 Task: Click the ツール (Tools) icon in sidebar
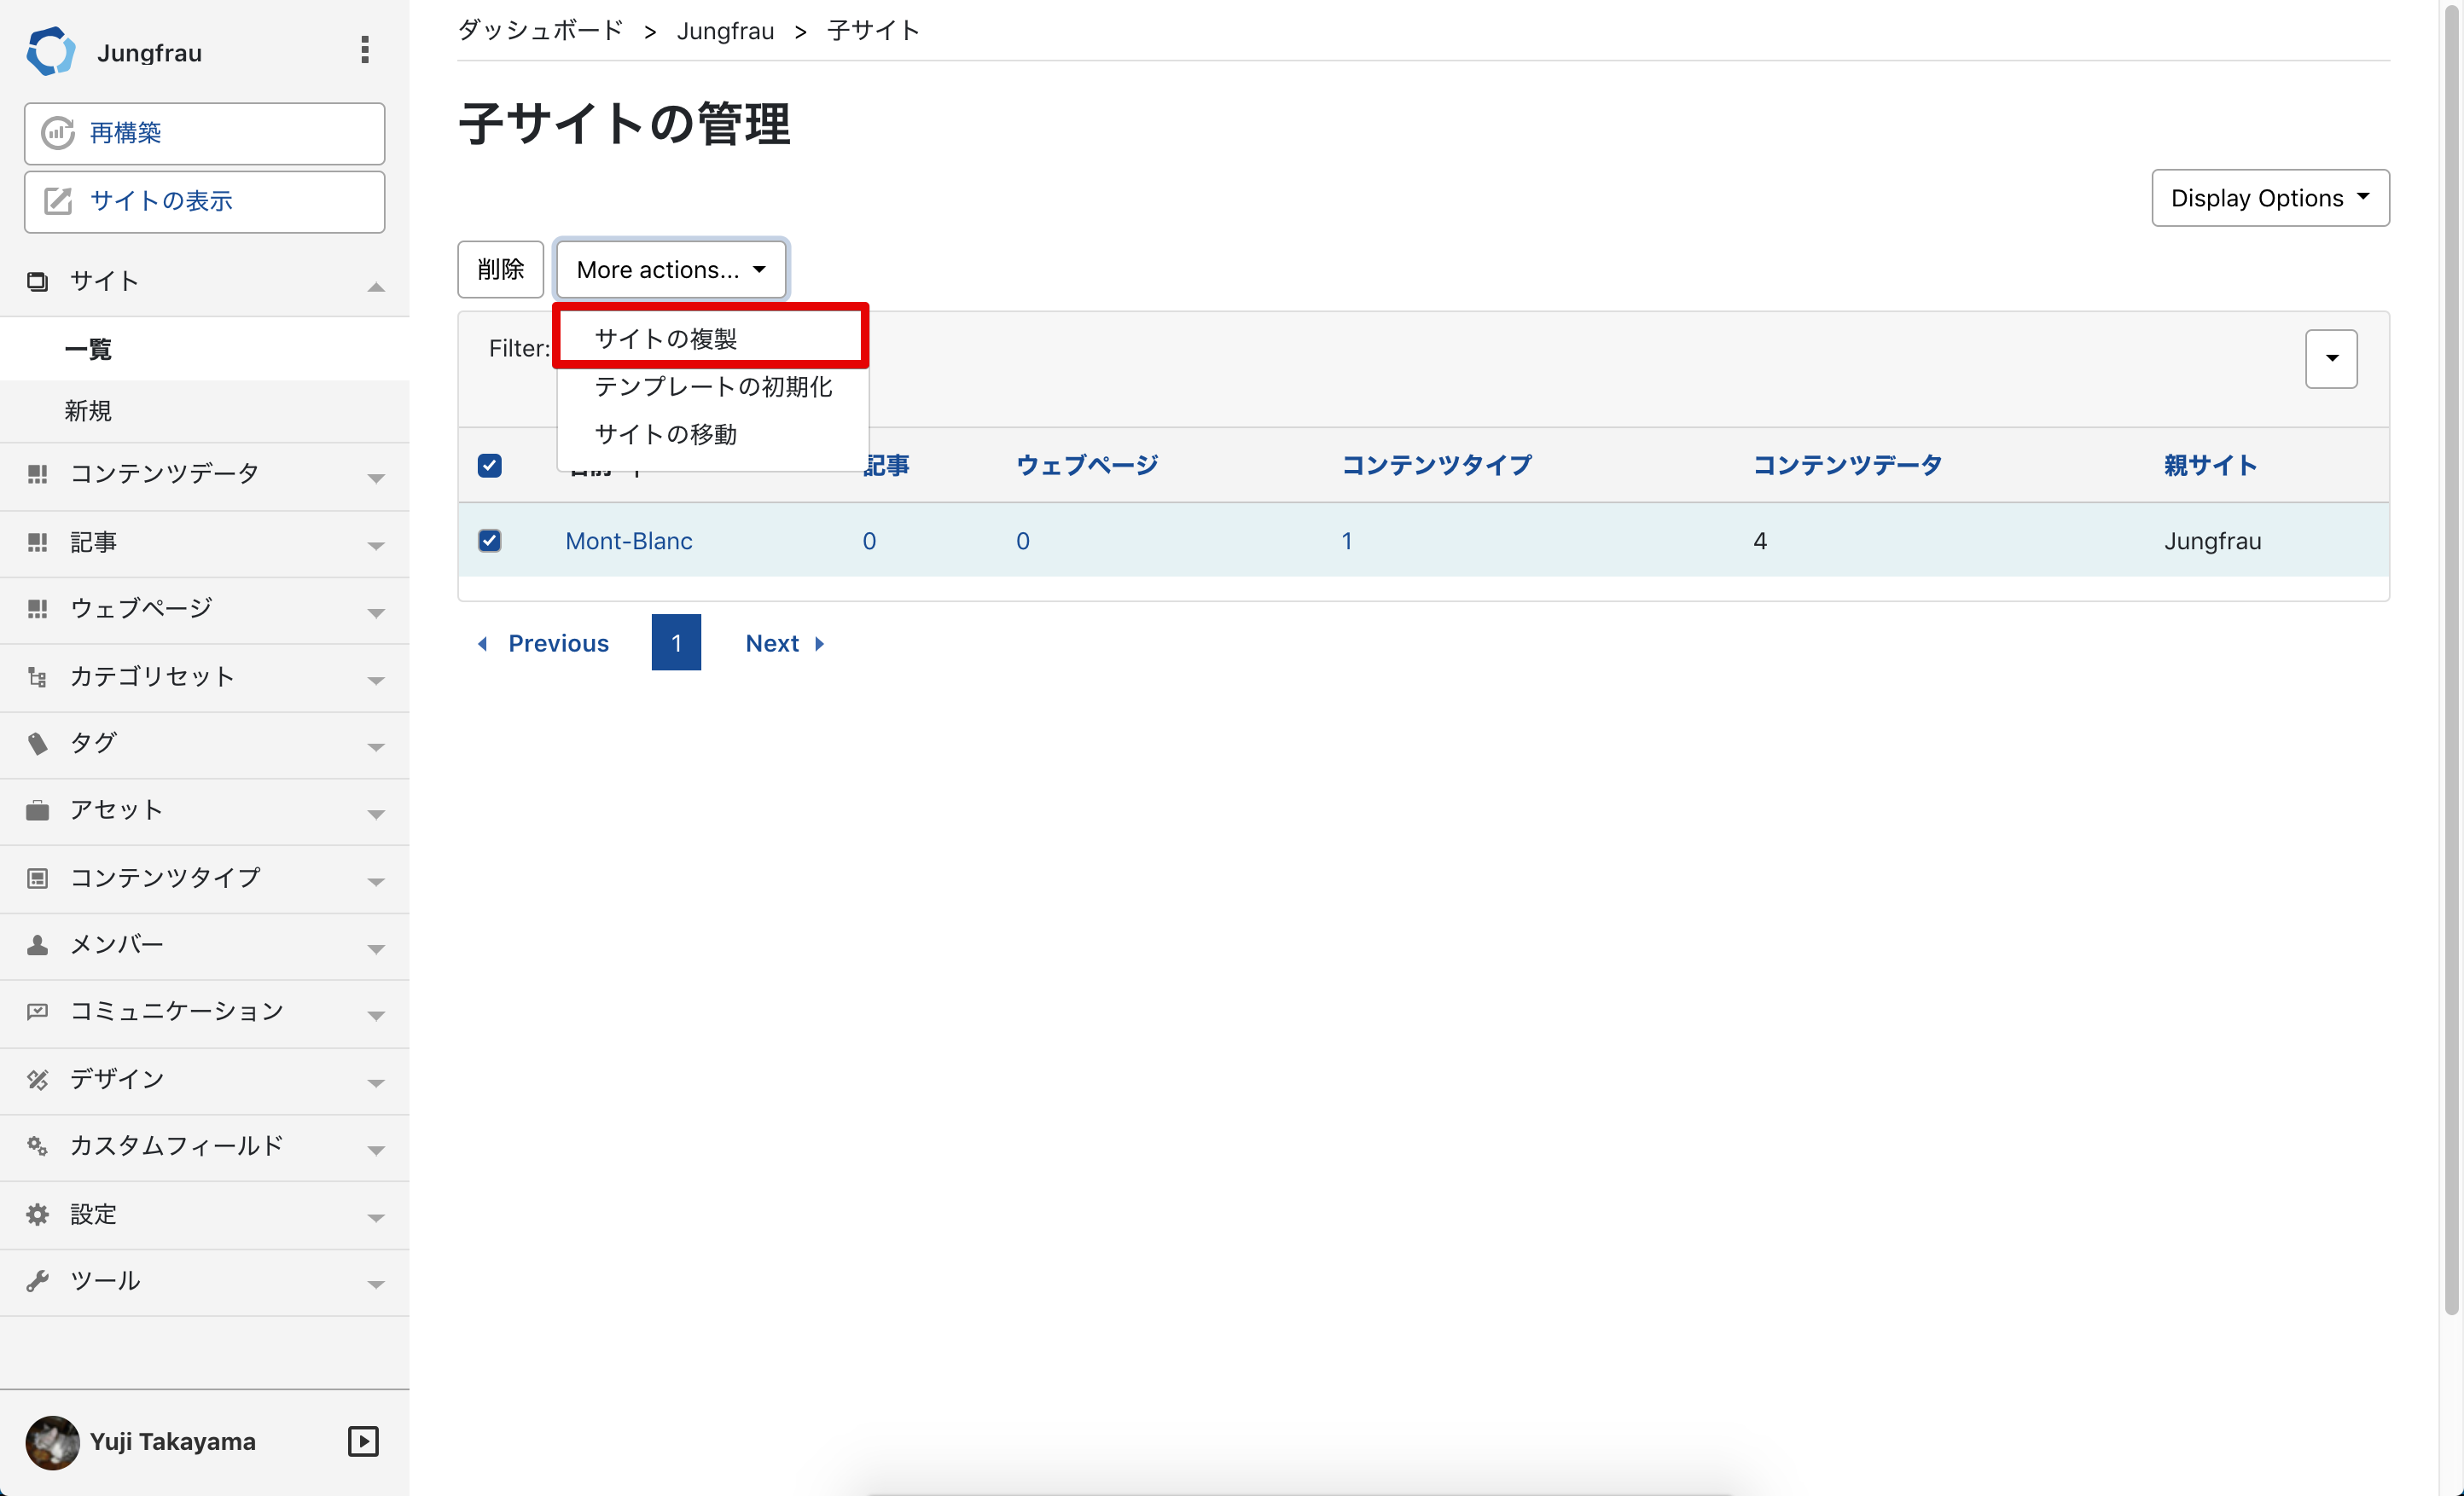pos(38,1279)
